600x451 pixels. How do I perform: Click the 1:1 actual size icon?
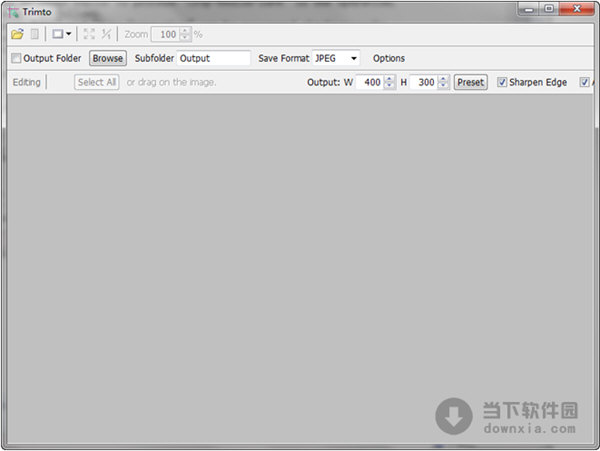click(106, 34)
